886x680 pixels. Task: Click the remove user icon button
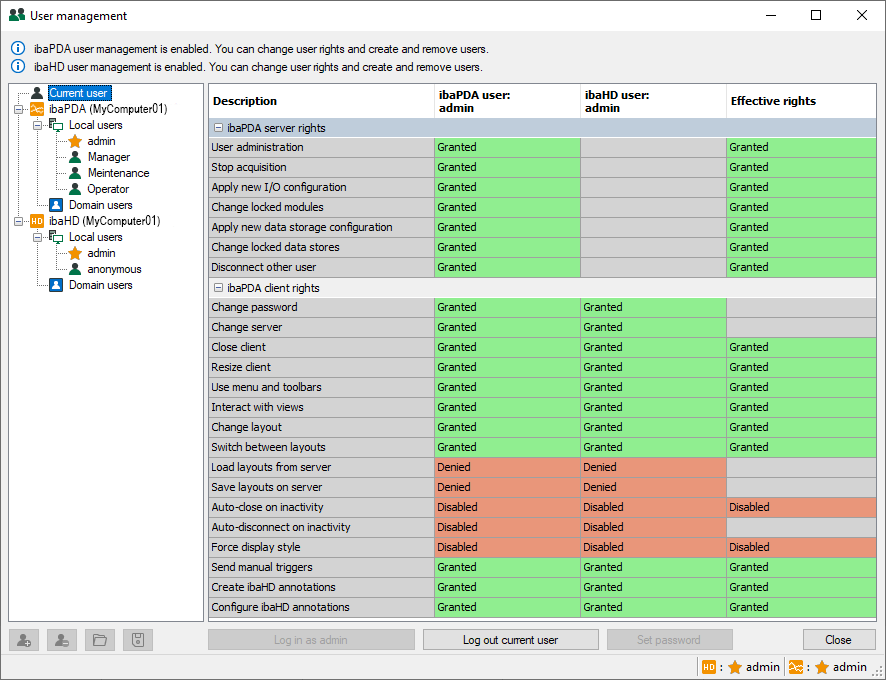(61, 640)
